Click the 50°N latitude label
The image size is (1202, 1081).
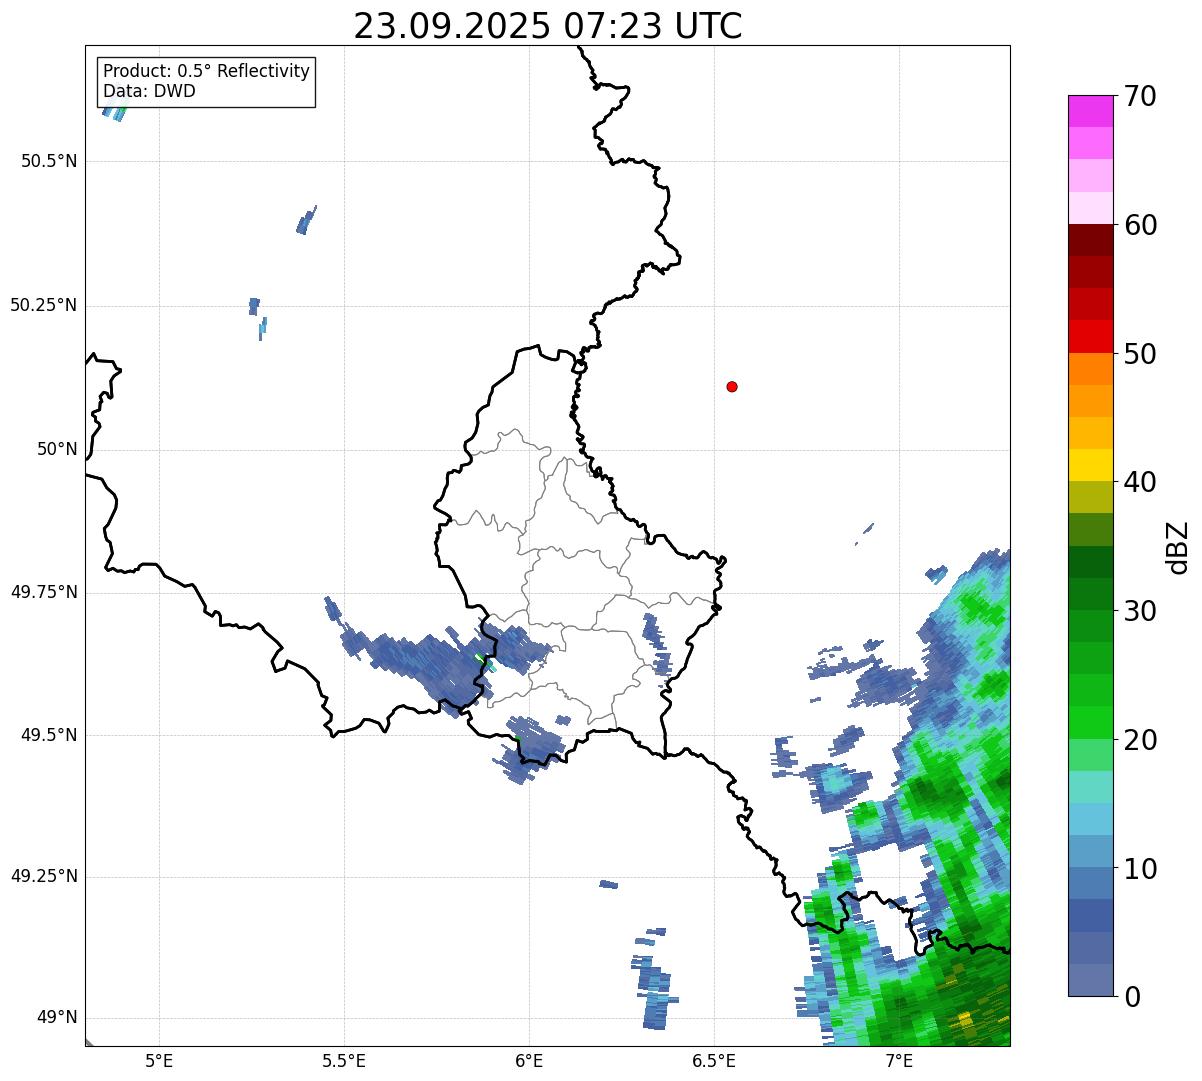(57, 449)
